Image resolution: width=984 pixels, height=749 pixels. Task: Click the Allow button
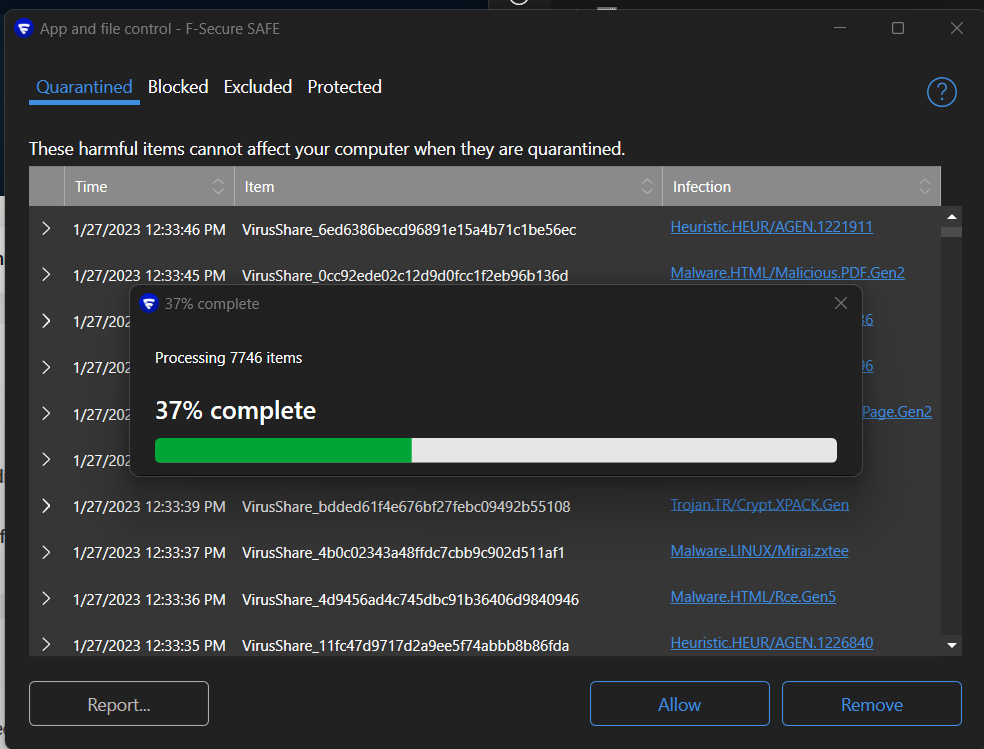(x=680, y=704)
